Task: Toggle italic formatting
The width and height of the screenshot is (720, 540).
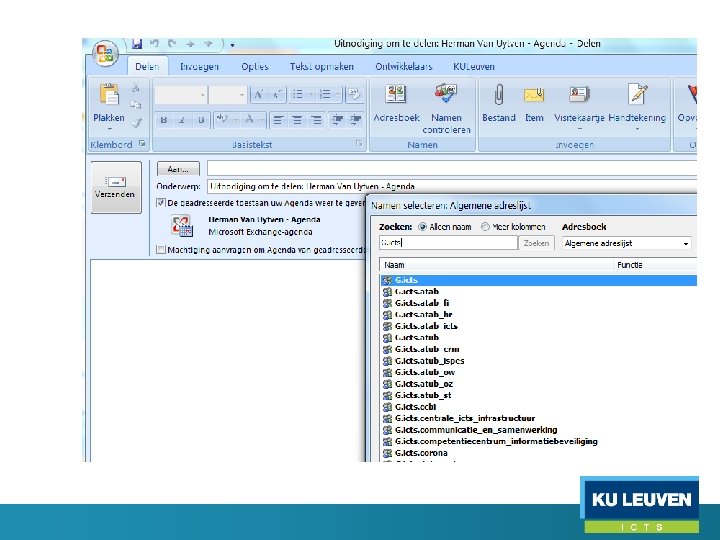Action: click(x=182, y=120)
